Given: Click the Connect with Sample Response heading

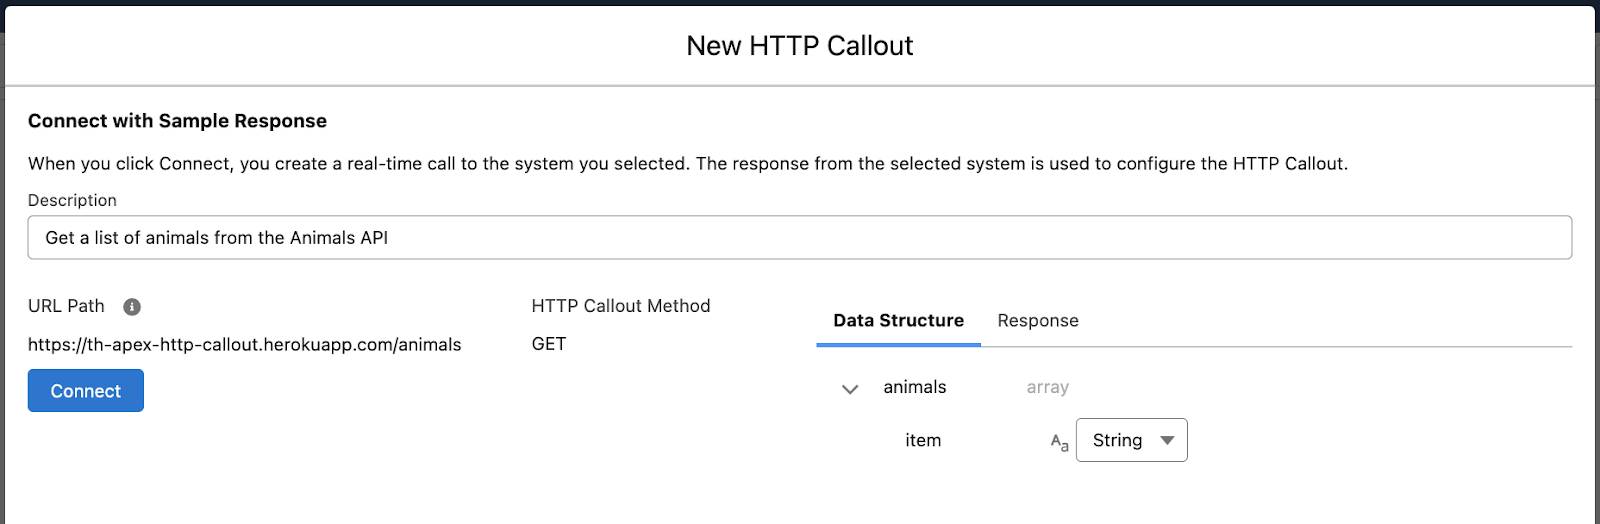Looking at the screenshot, I should click(177, 121).
